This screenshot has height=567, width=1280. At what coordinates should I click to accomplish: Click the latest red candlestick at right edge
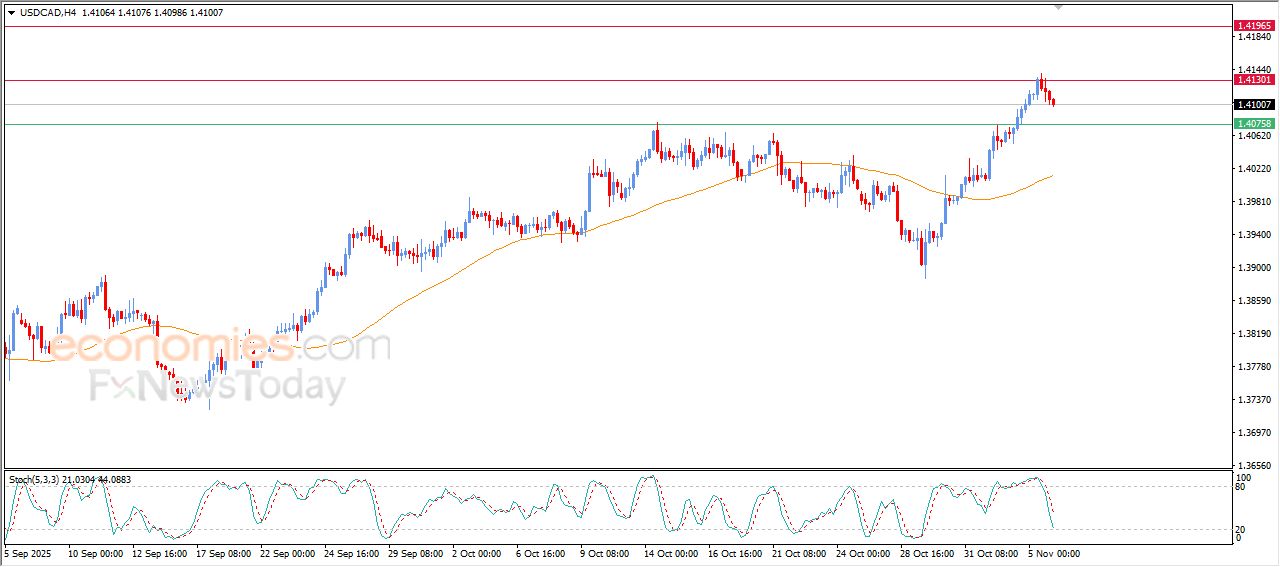point(1053,101)
